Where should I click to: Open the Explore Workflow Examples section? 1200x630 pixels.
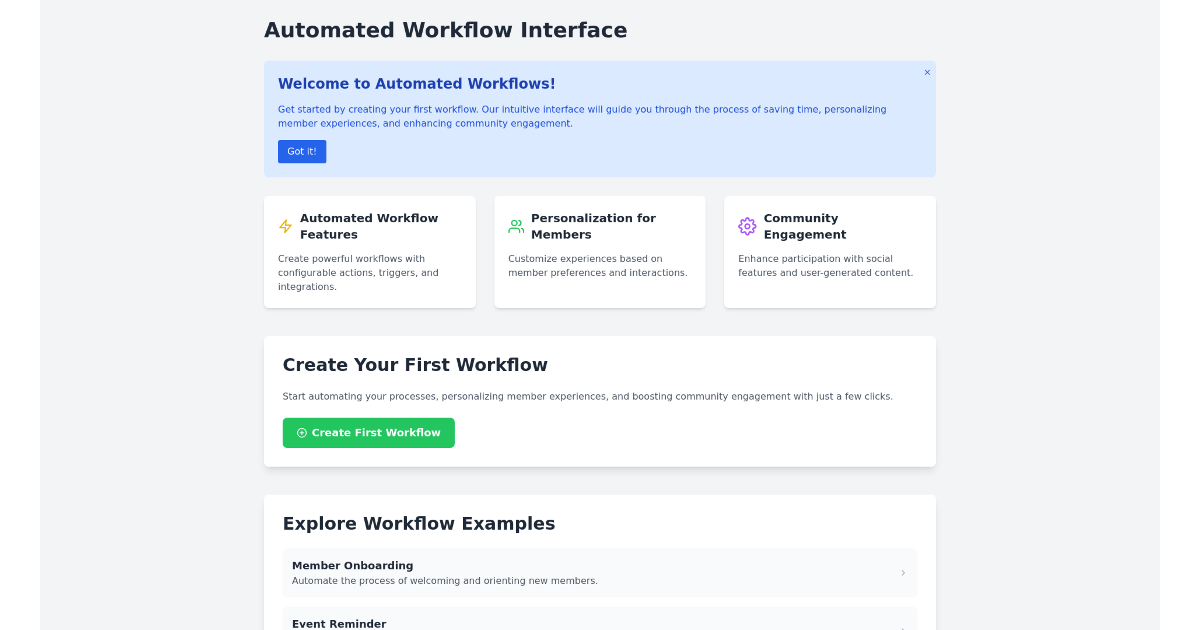click(x=419, y=523)
